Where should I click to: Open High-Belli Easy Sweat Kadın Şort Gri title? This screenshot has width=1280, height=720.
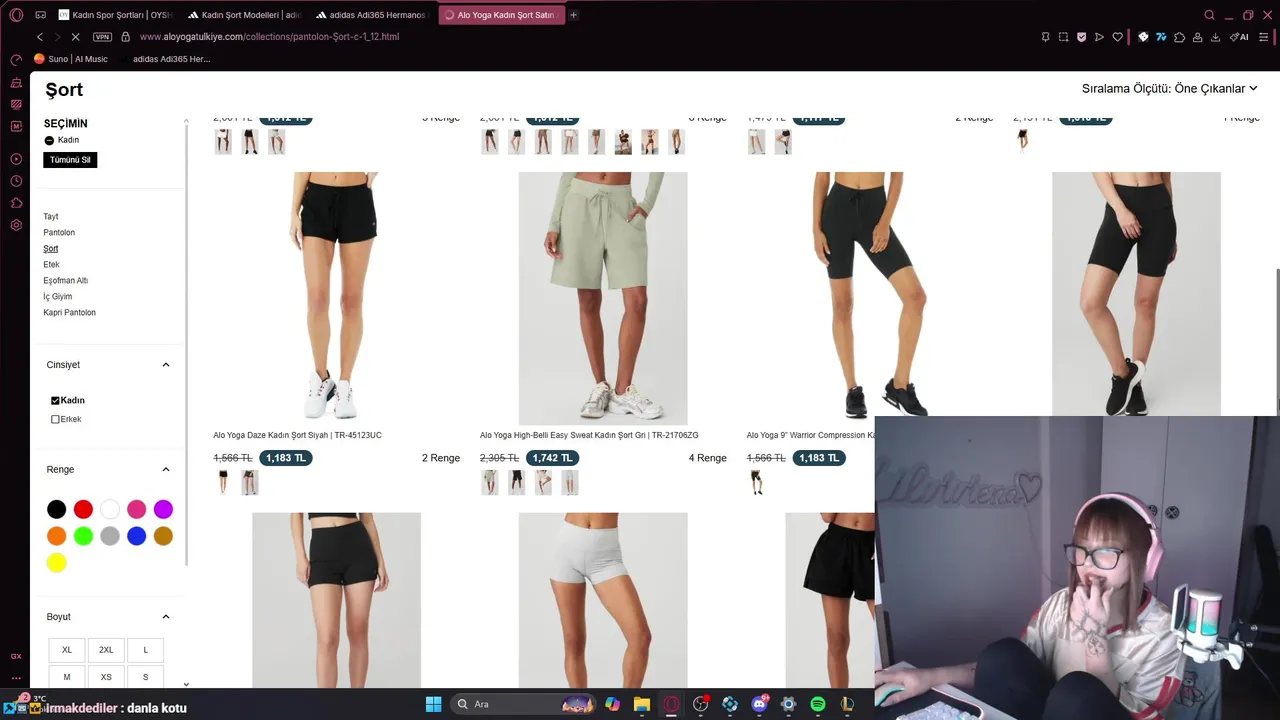(x=589, y=435)
